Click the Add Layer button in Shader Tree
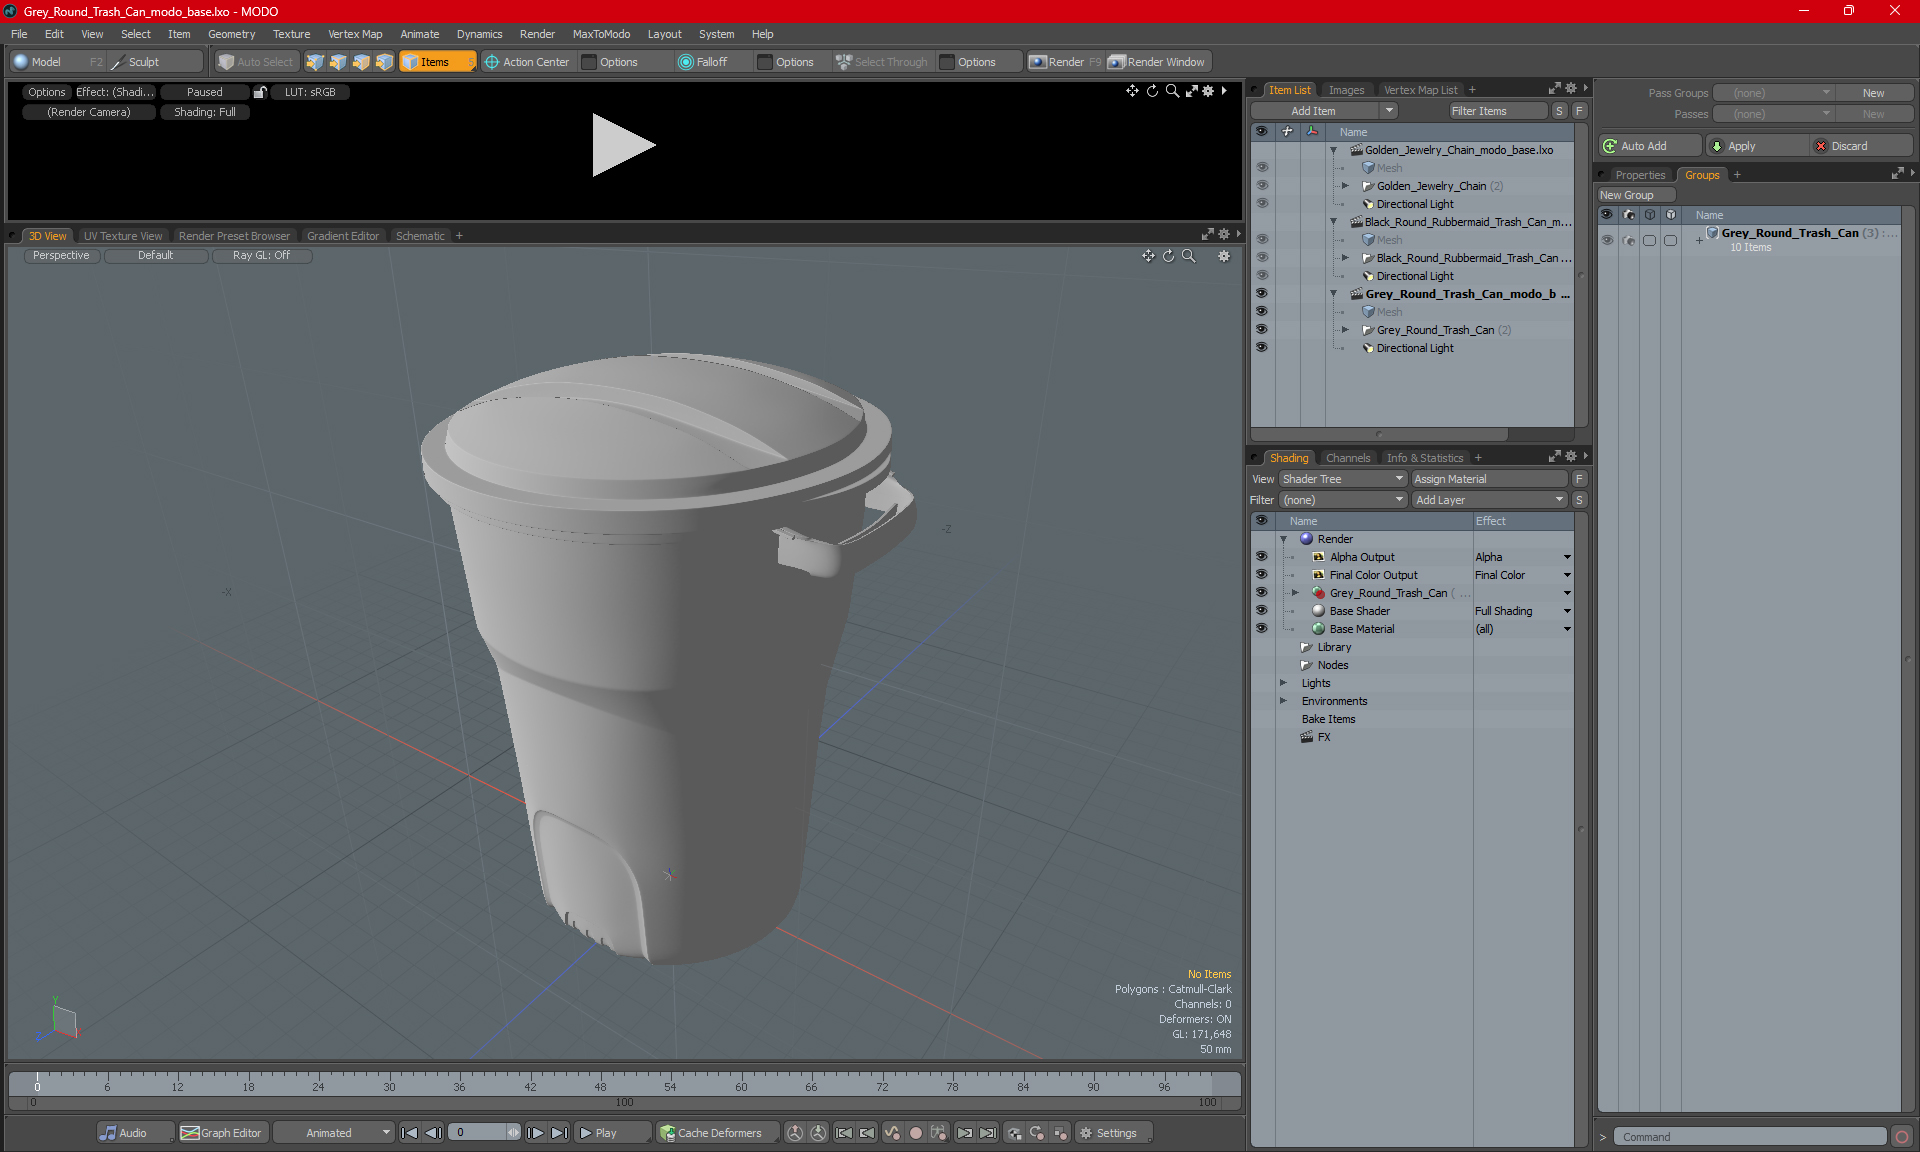The width and height of the screenshot is (1920, 1152). click(1485, 498)
